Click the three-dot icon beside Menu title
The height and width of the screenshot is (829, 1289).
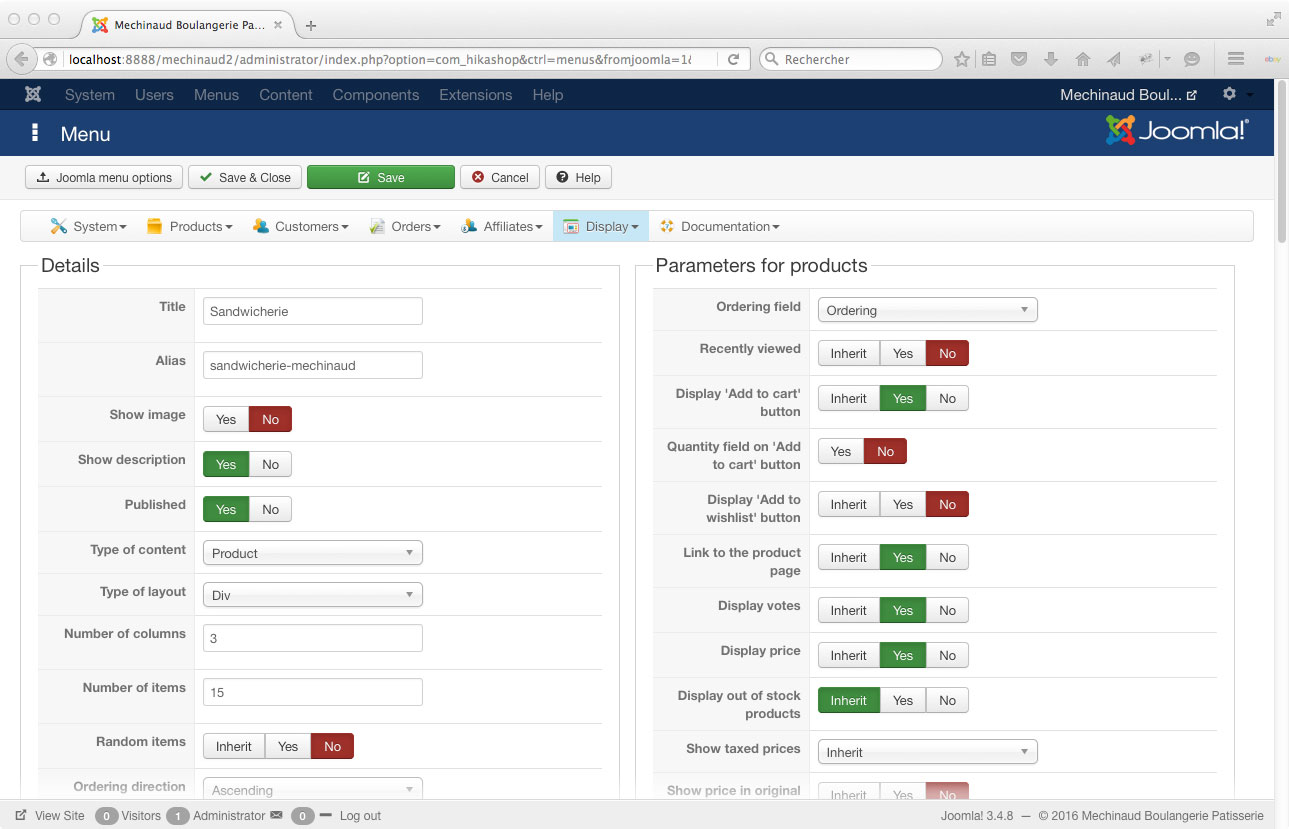(x=35, y=133)
